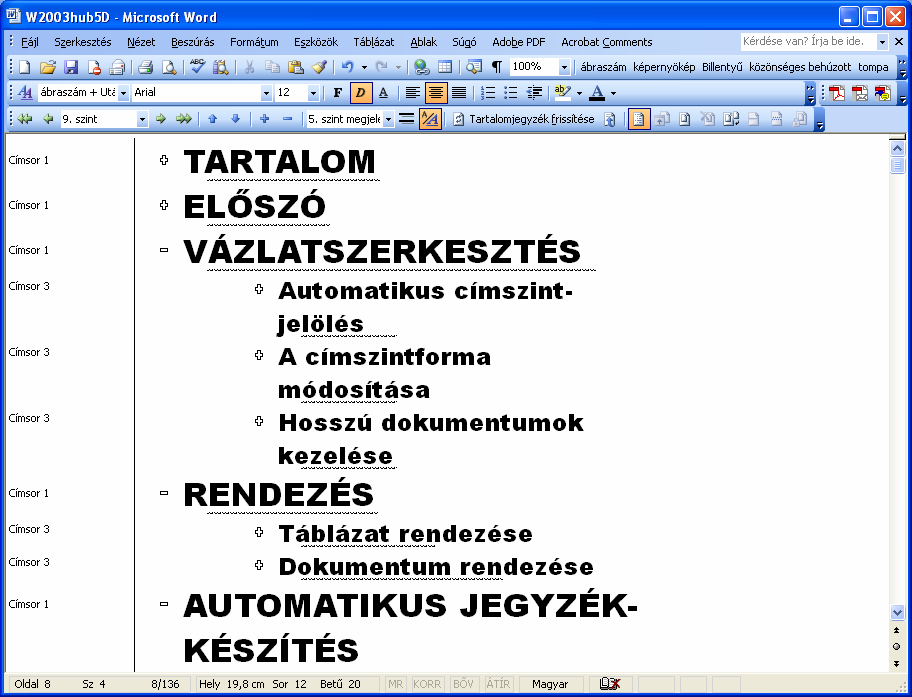Toggle justify alignment
This screenshot has height=697, width=912.
[x=459, y=92]
